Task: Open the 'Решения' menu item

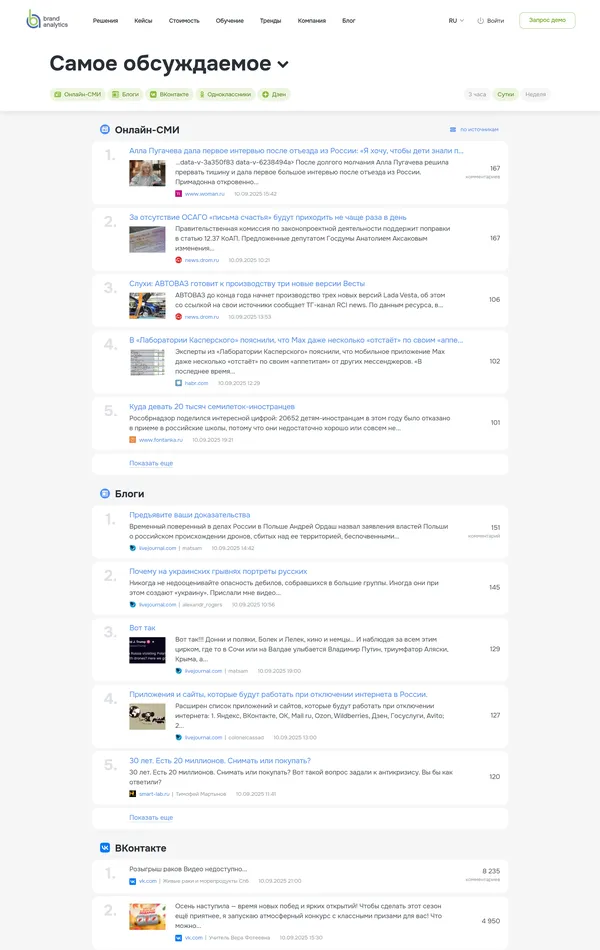Action: coord(105,20)
